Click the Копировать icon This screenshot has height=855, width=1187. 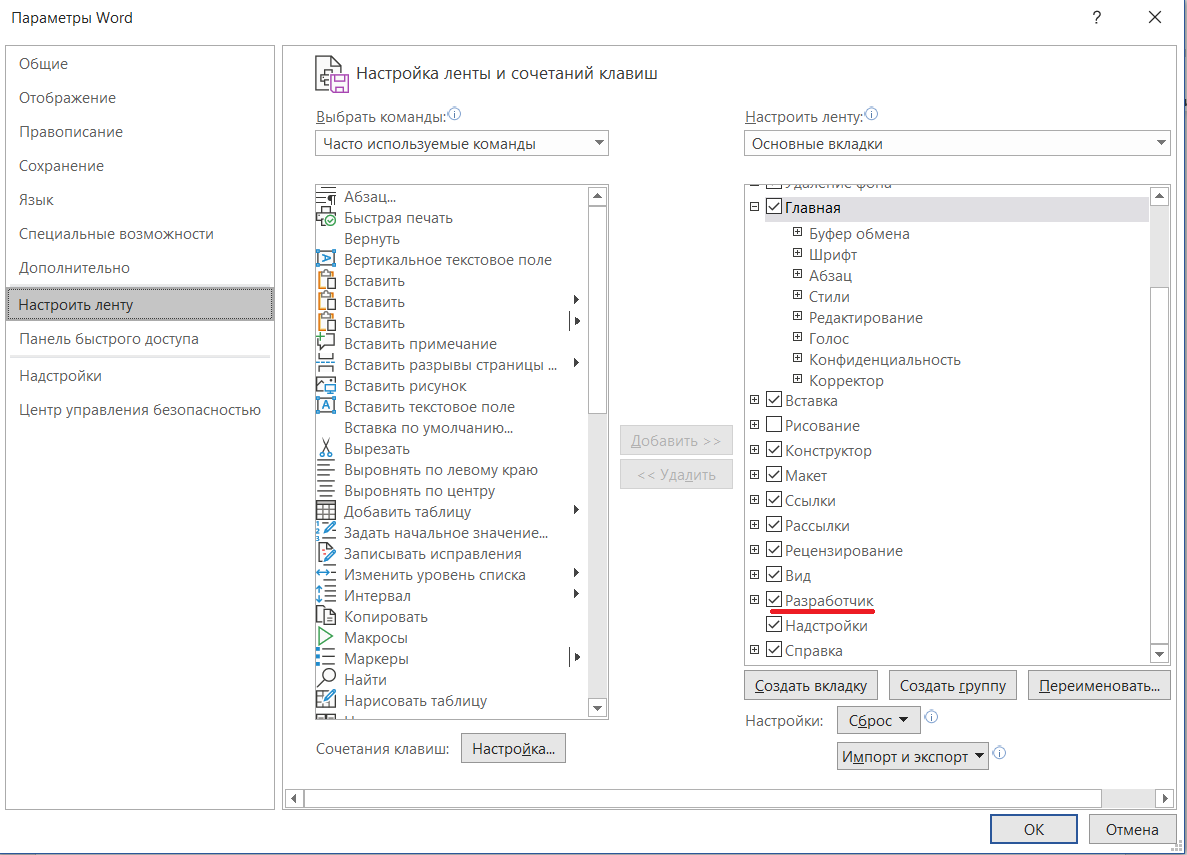(x=326, y=616)
